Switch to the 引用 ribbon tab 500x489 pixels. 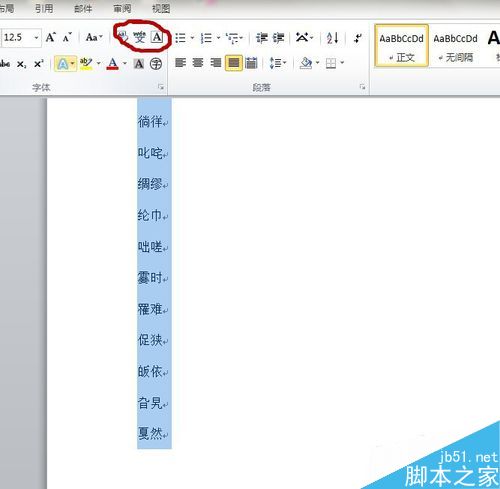pyautogui.click(x=44, y=8)
